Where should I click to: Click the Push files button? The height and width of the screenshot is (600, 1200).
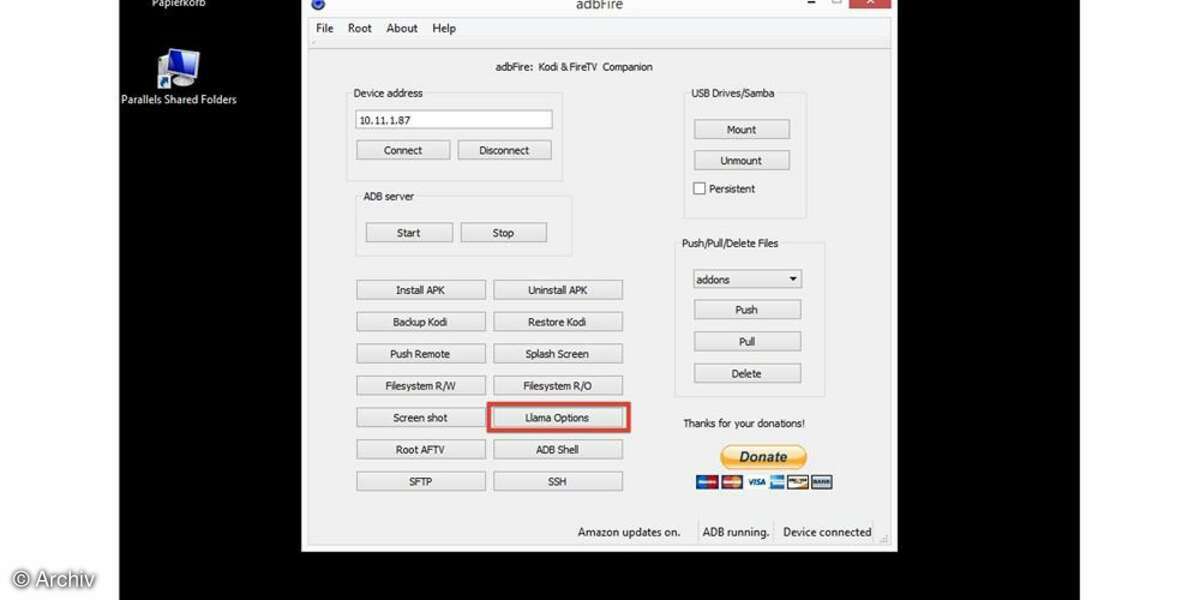(x=747, y=310)
